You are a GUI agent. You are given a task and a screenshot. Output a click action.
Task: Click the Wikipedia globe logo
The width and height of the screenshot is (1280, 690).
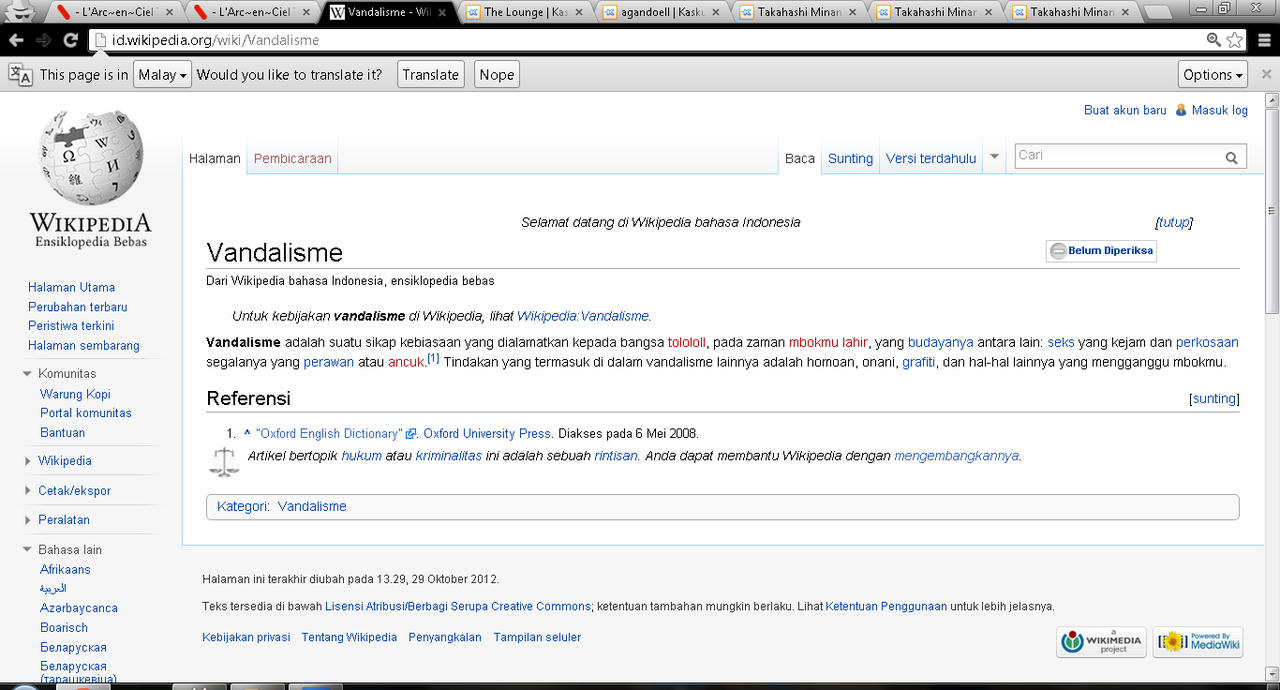[x=91, y=158]
